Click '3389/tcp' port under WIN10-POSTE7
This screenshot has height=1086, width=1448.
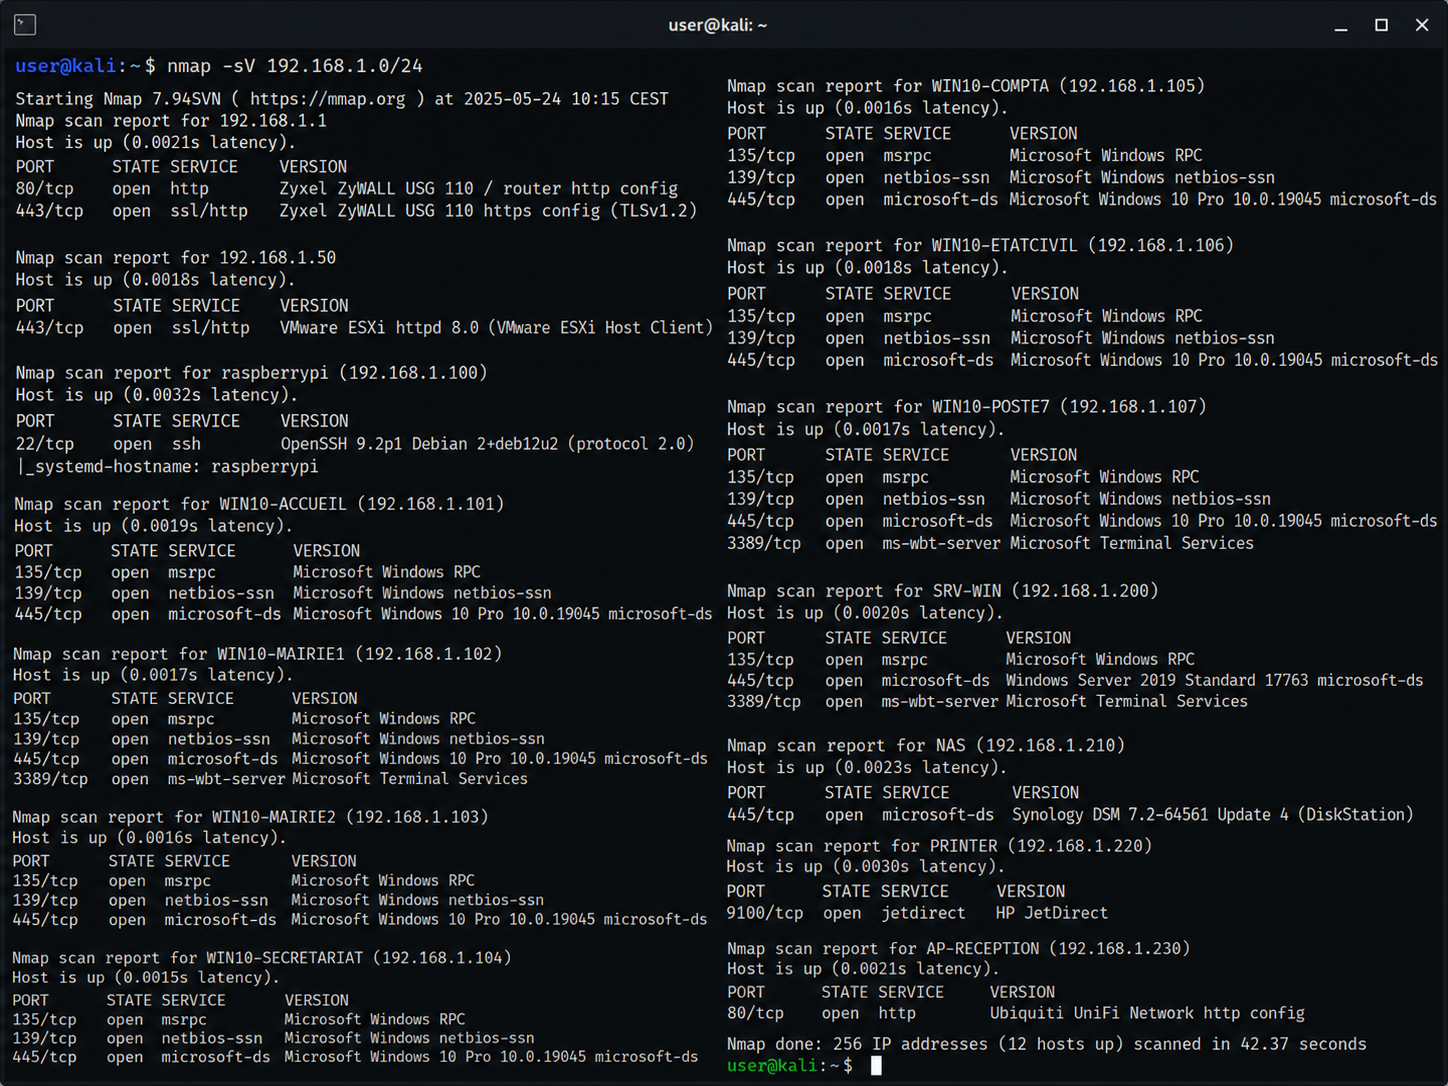pos(764,544)
